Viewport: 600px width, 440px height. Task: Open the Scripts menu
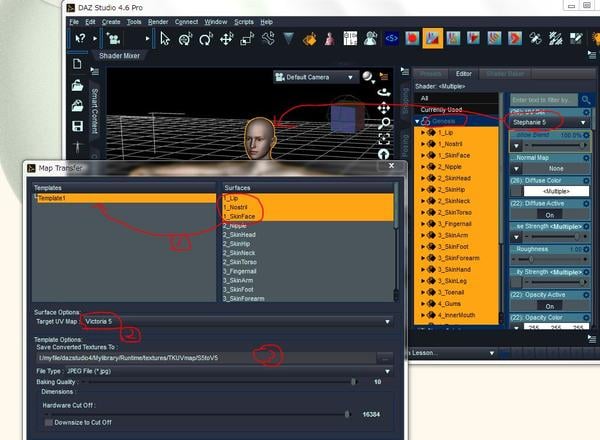pyautogui.click(x=244, y=22)
